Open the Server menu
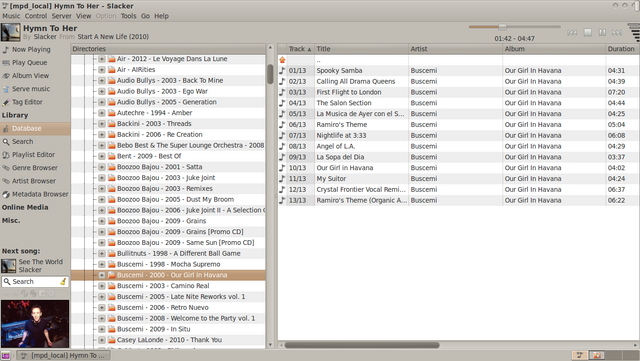Screen dimensions: 640x361 click(x=62, y=16)
